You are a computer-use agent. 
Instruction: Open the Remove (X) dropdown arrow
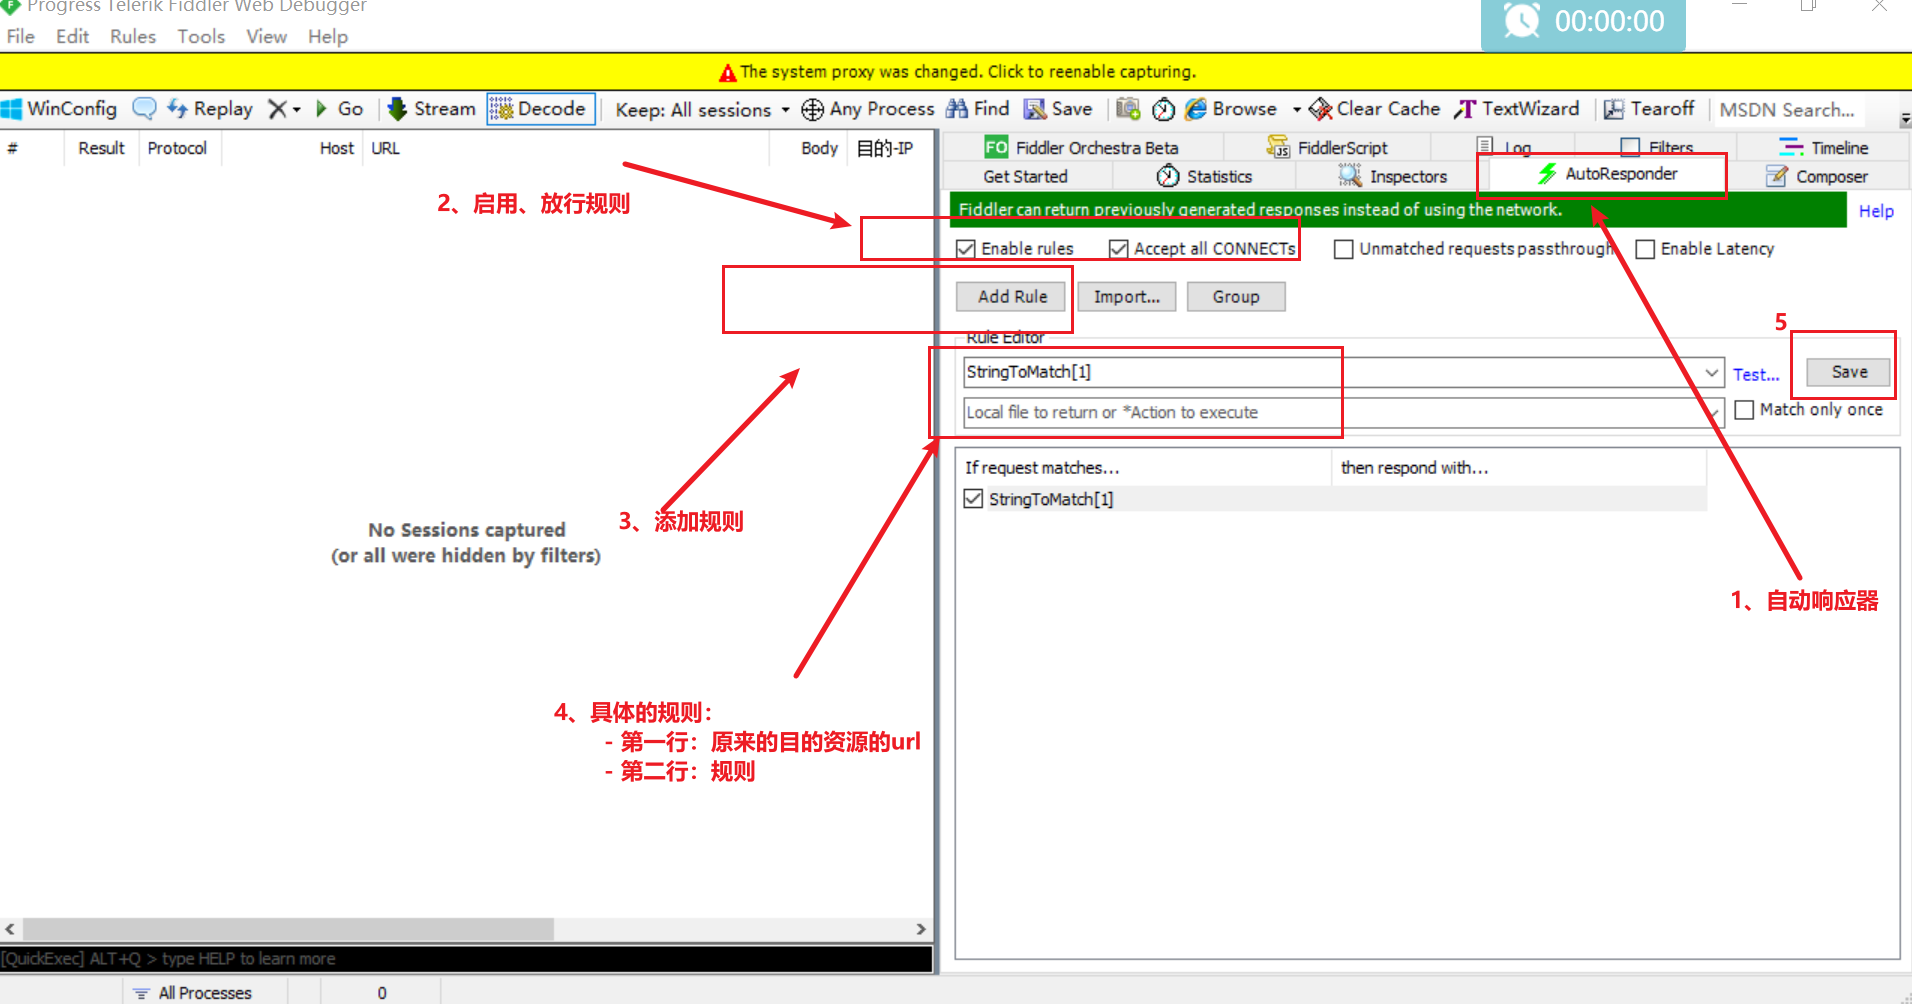(x=297, y=110)
